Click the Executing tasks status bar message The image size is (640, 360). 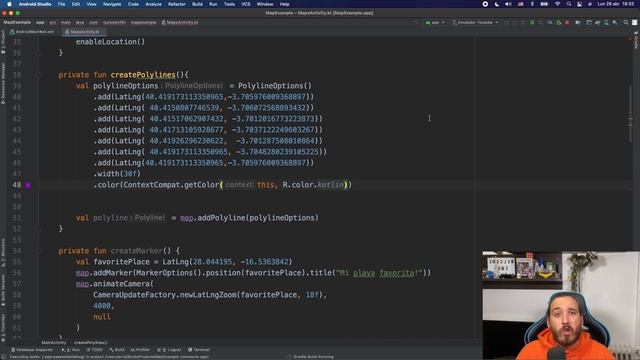pos(109,357)
